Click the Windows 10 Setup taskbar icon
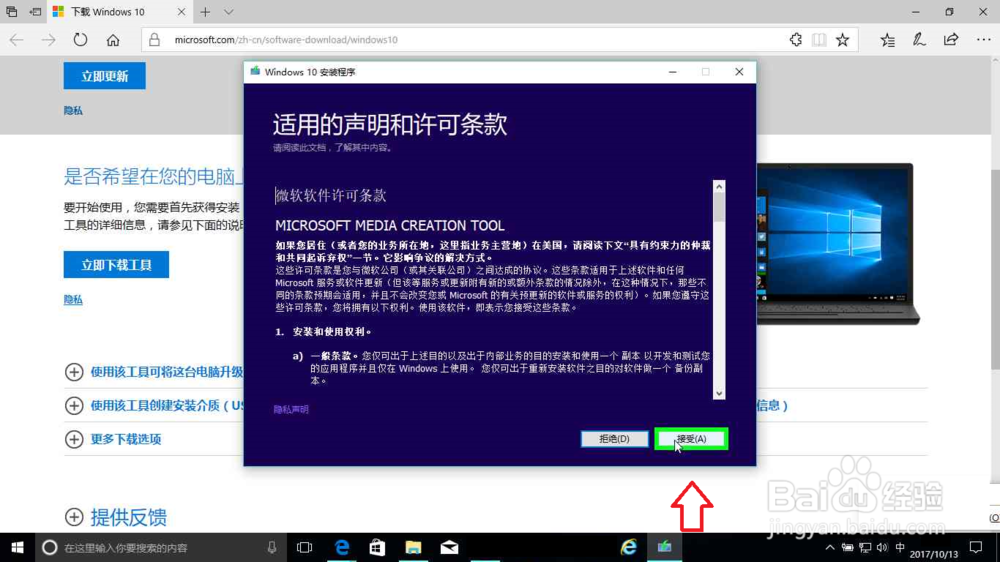 [665, 547]
